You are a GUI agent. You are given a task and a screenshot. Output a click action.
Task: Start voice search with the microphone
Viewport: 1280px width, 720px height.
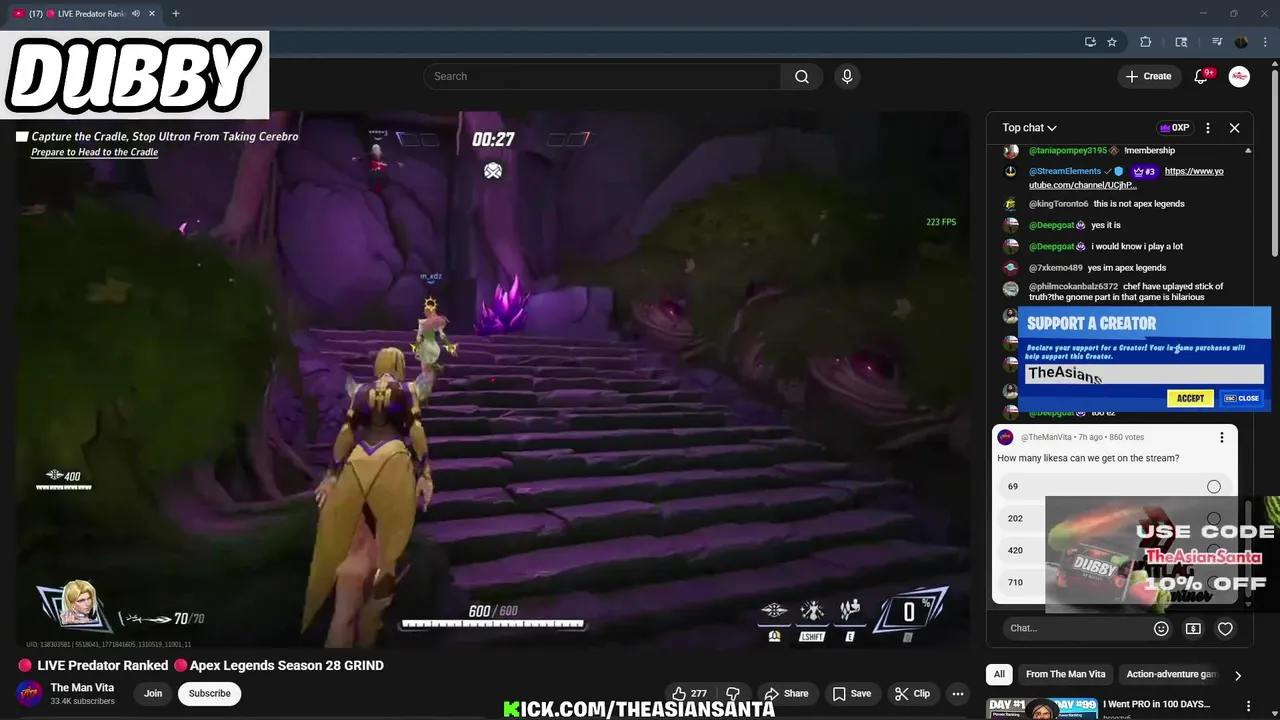(847, 76)
